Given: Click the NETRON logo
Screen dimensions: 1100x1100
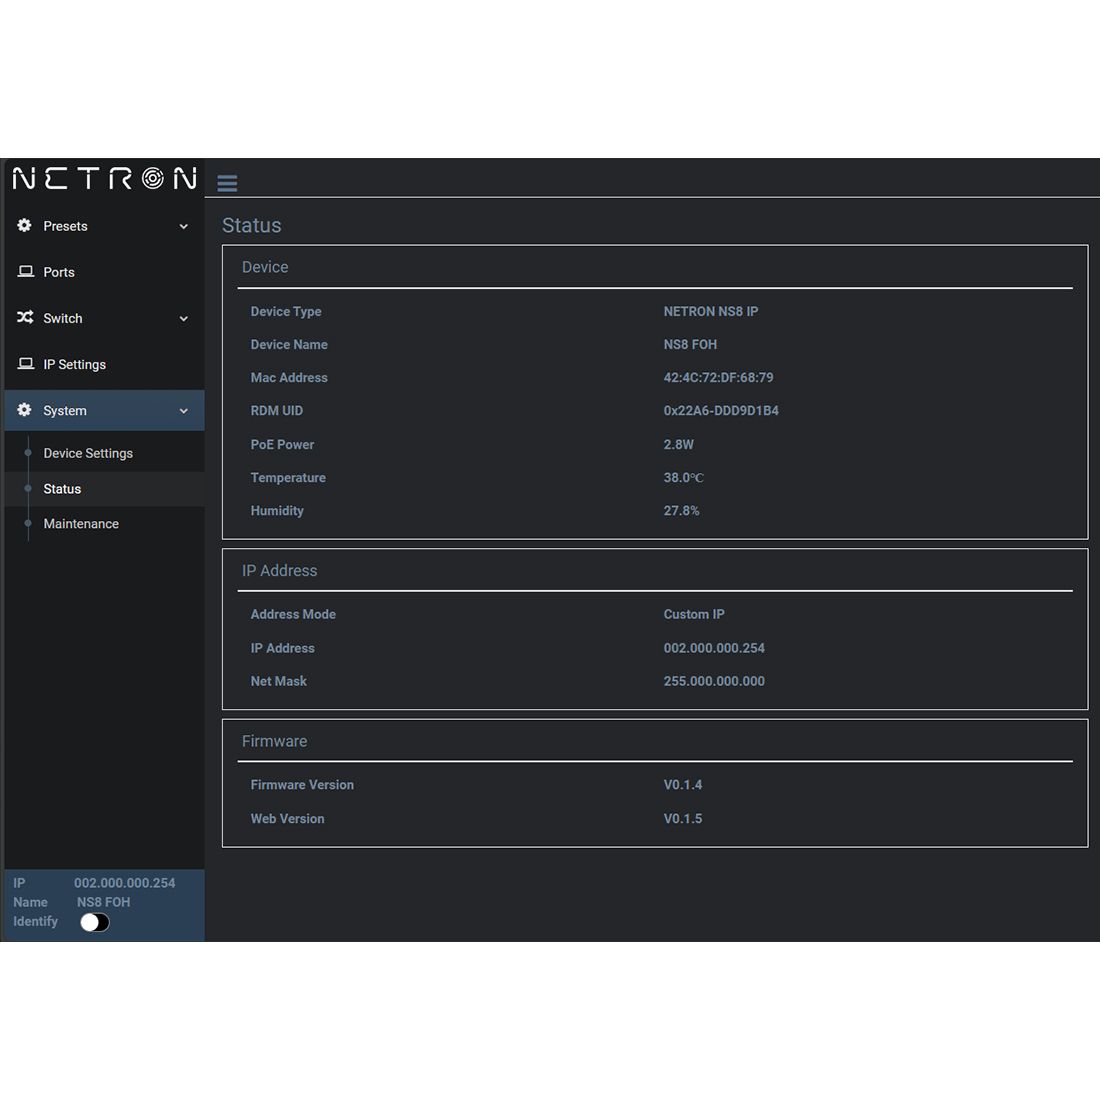Looking at the screenshot, I should click(x=104, y=179).
